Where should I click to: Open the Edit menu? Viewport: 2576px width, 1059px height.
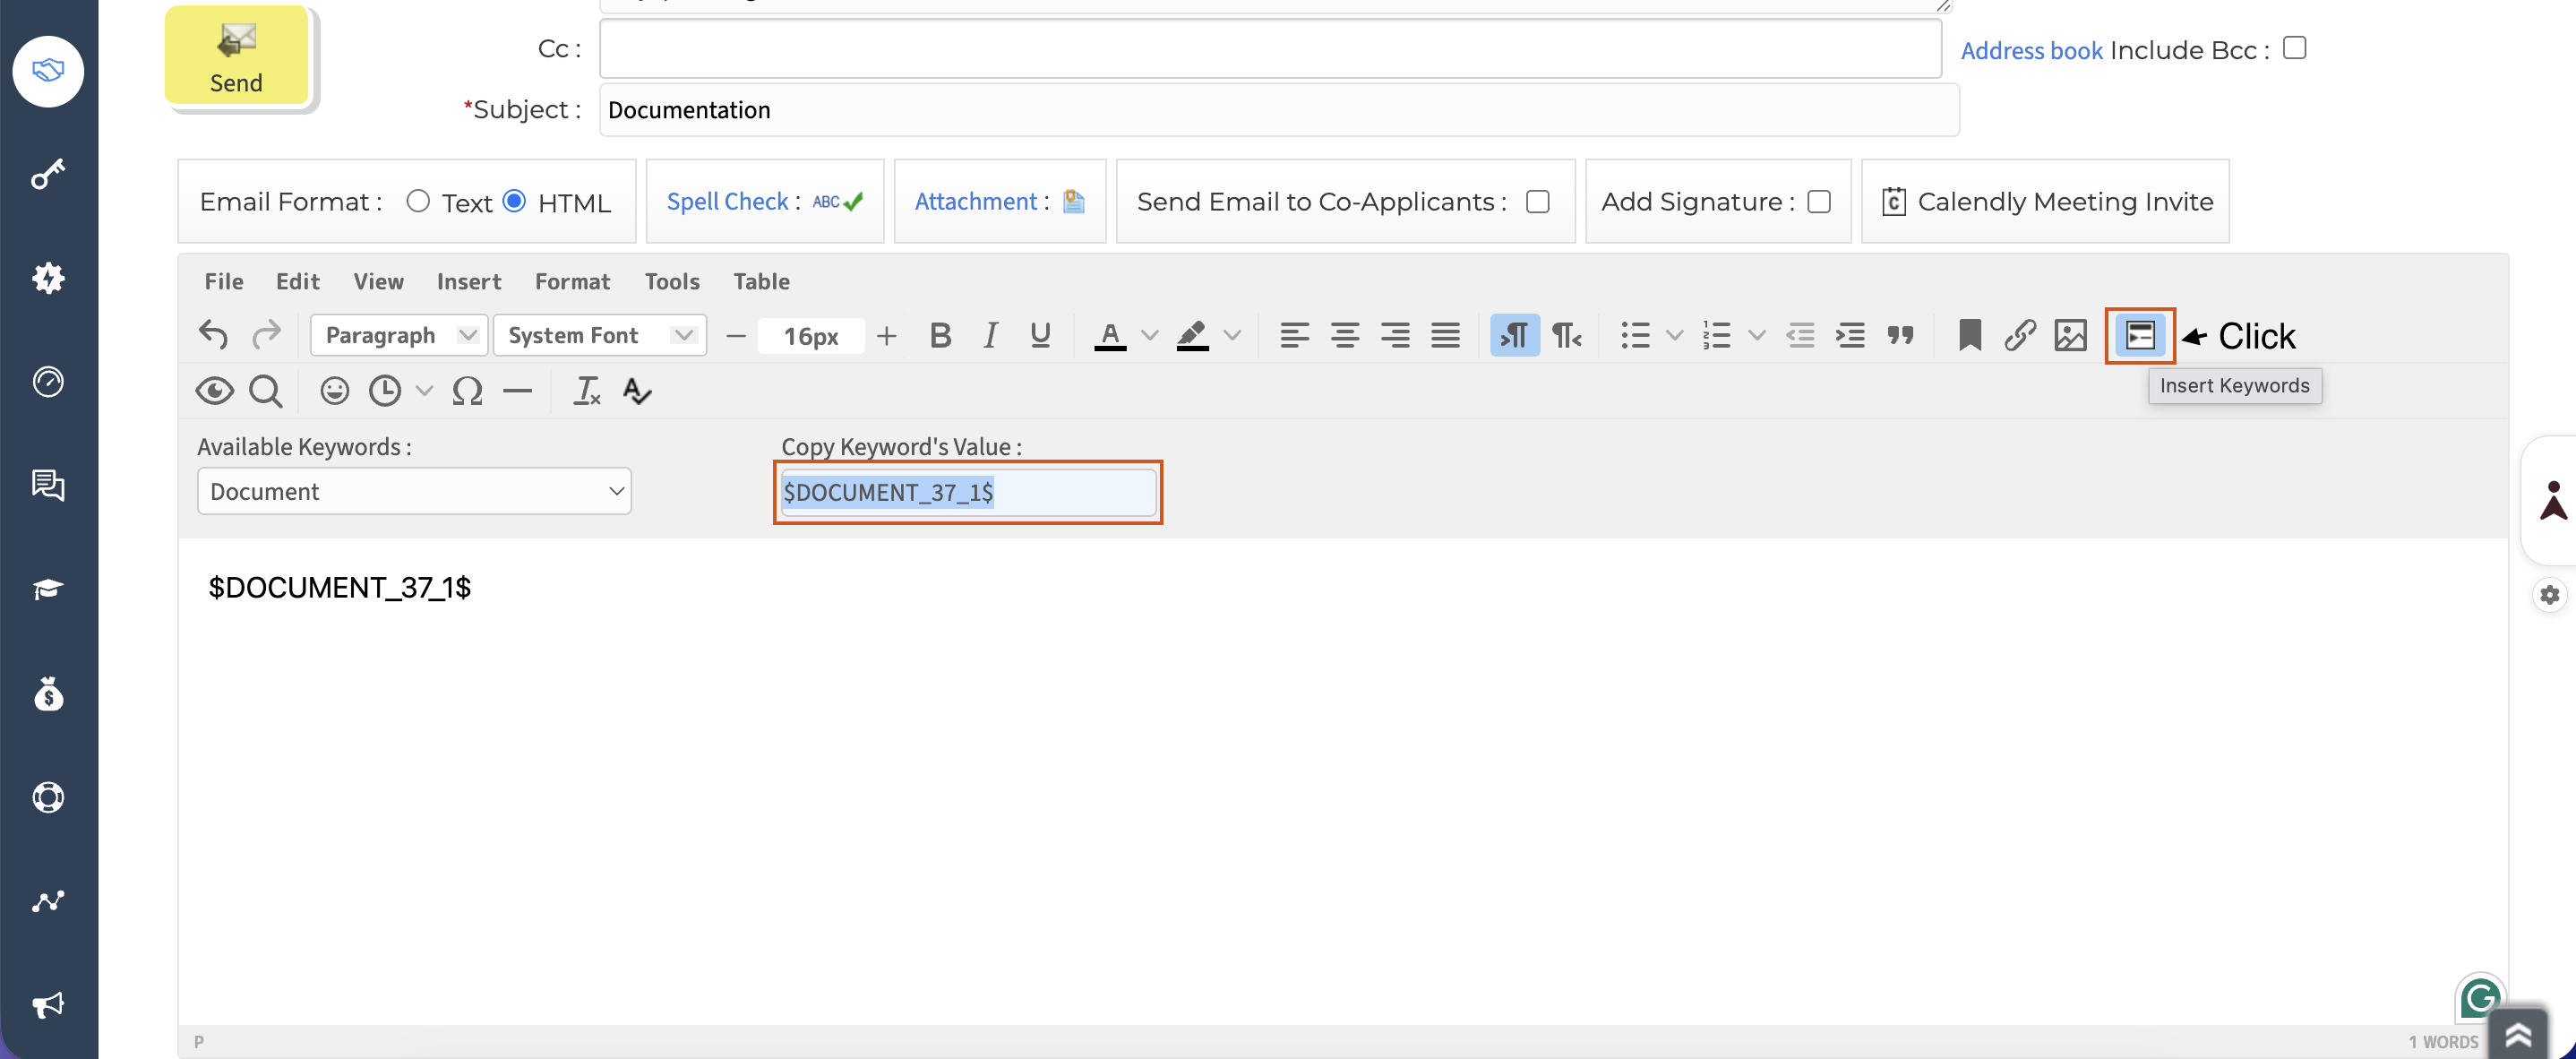tap(298, 282)
